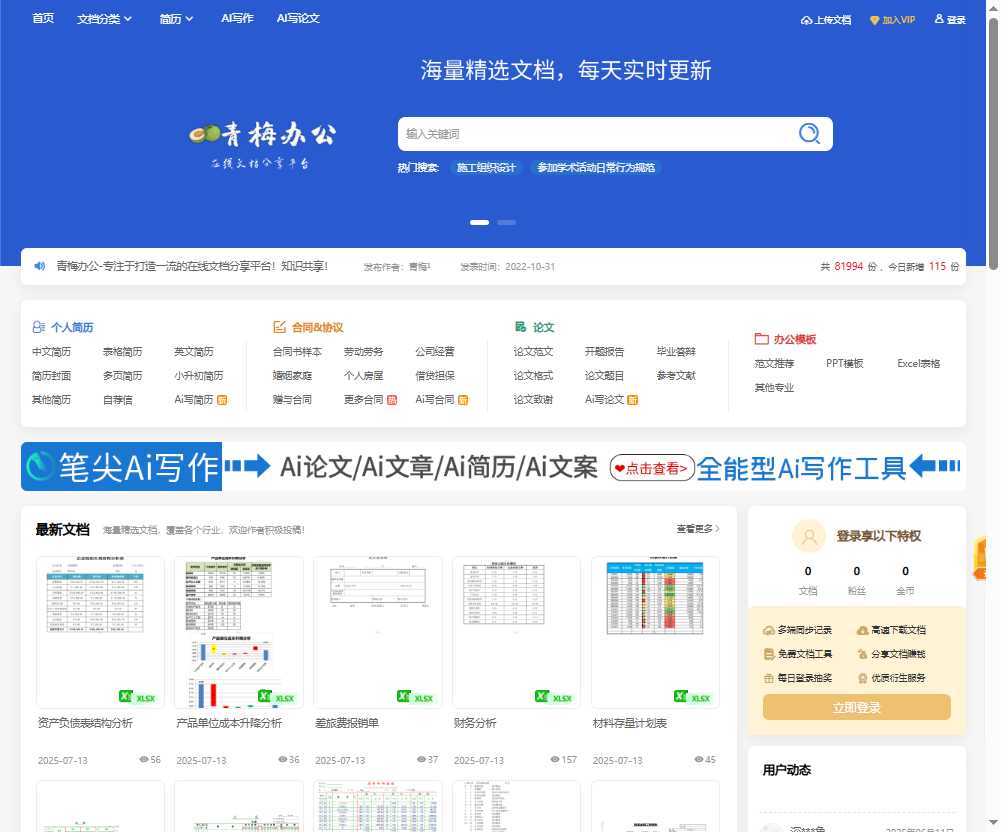Select the second carousel indicator dot
This screenshot has height=832, width=1001.
[x=506, y=223]
